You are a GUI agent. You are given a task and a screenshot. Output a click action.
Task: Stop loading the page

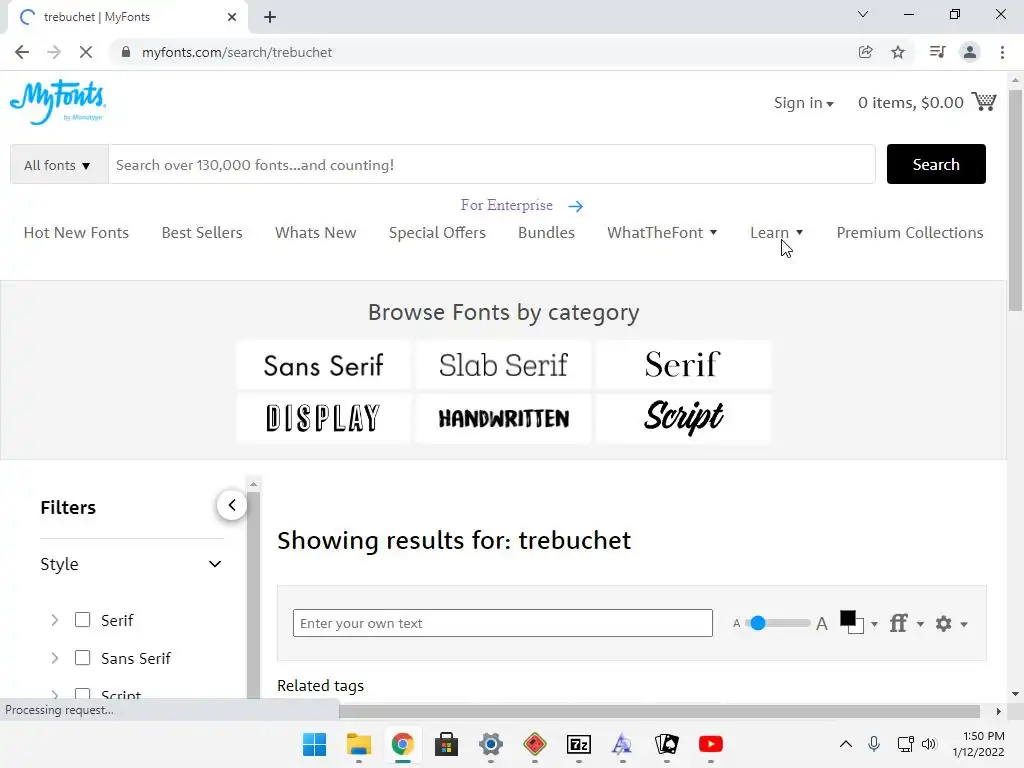[x=86, y=52]
